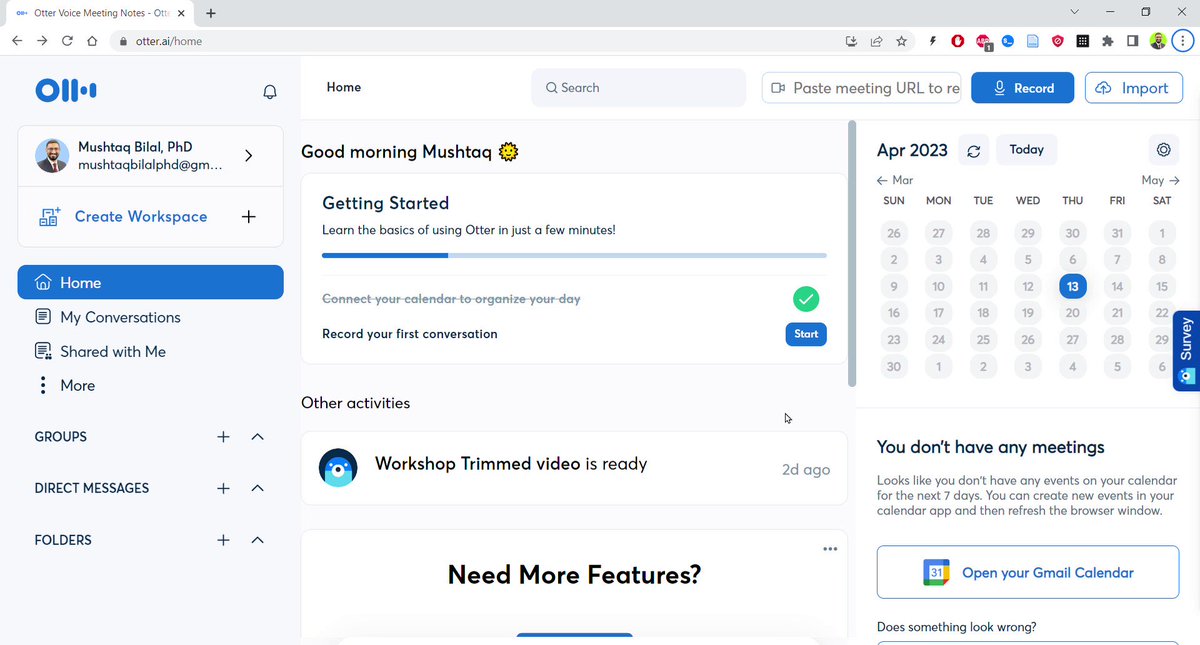
Task: Go back in browser
Action: coord(17,41)
